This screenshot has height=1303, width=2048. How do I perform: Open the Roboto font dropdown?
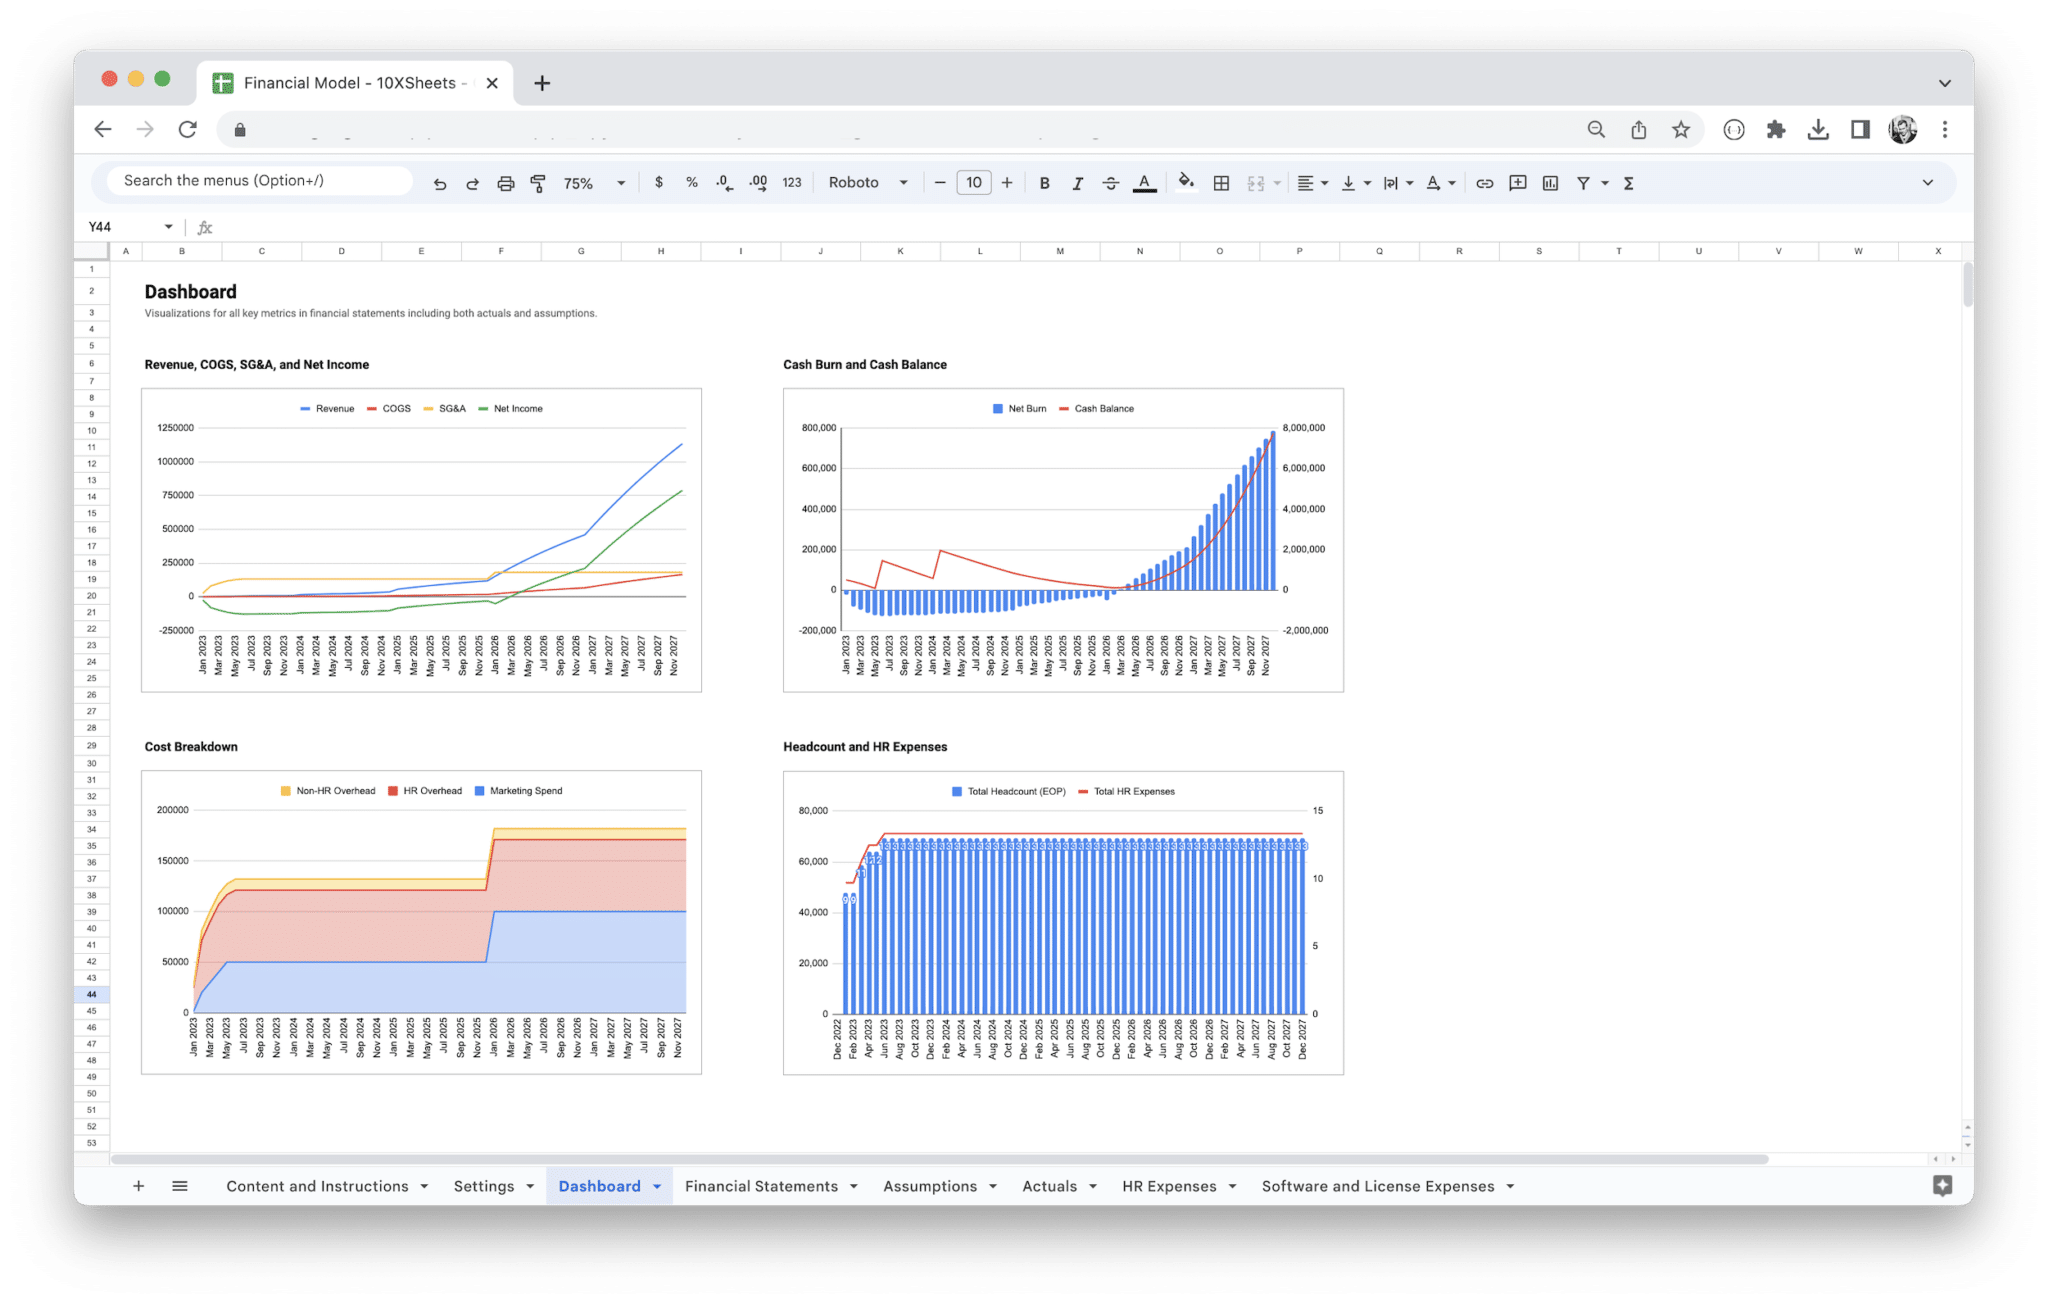point(866,183)
